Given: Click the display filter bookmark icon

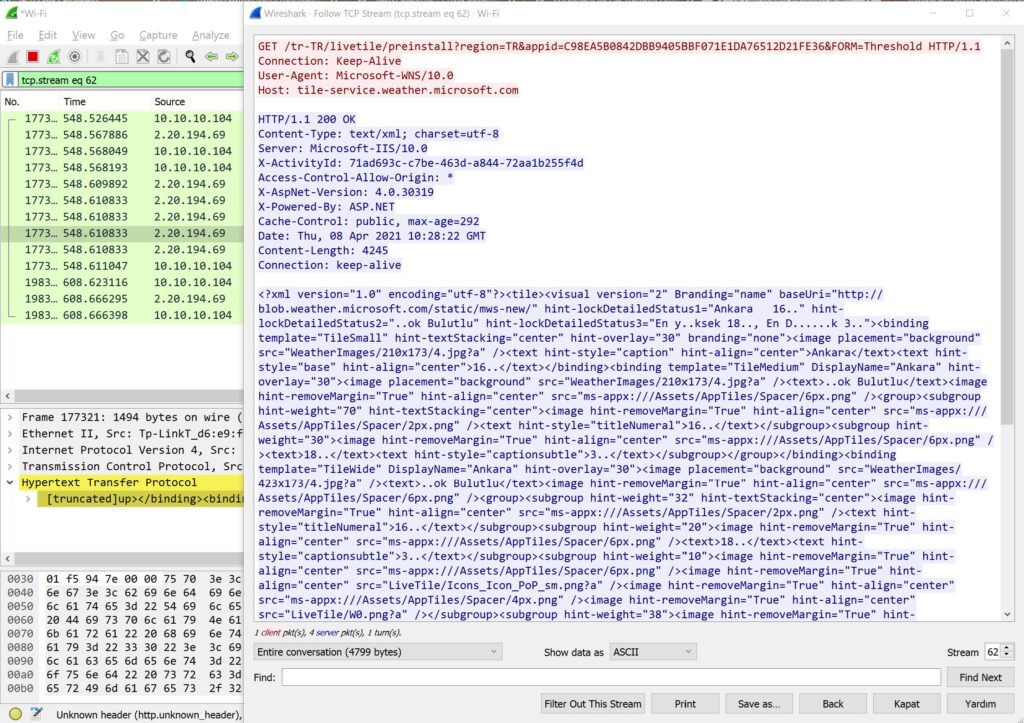Looking at the screenshot, I should click(10, 80).
